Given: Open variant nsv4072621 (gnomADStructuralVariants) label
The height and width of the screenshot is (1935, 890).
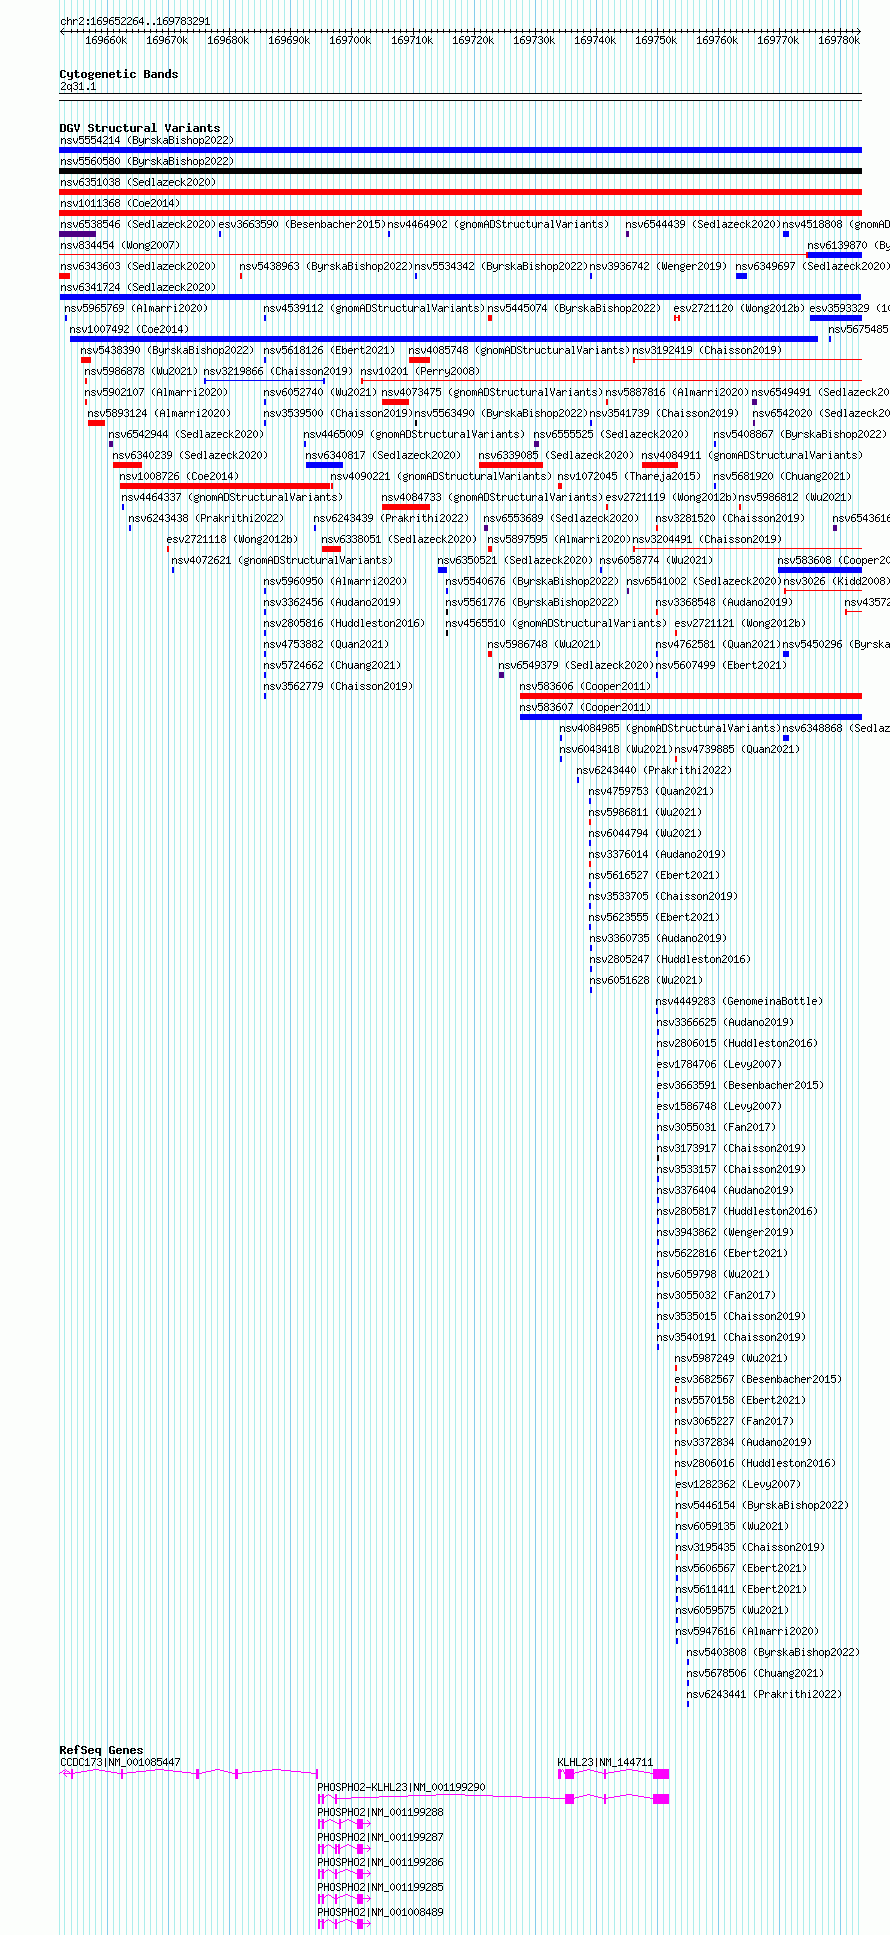Looking at the screenshot, I should pyautogui.click(x=282, y=560).
